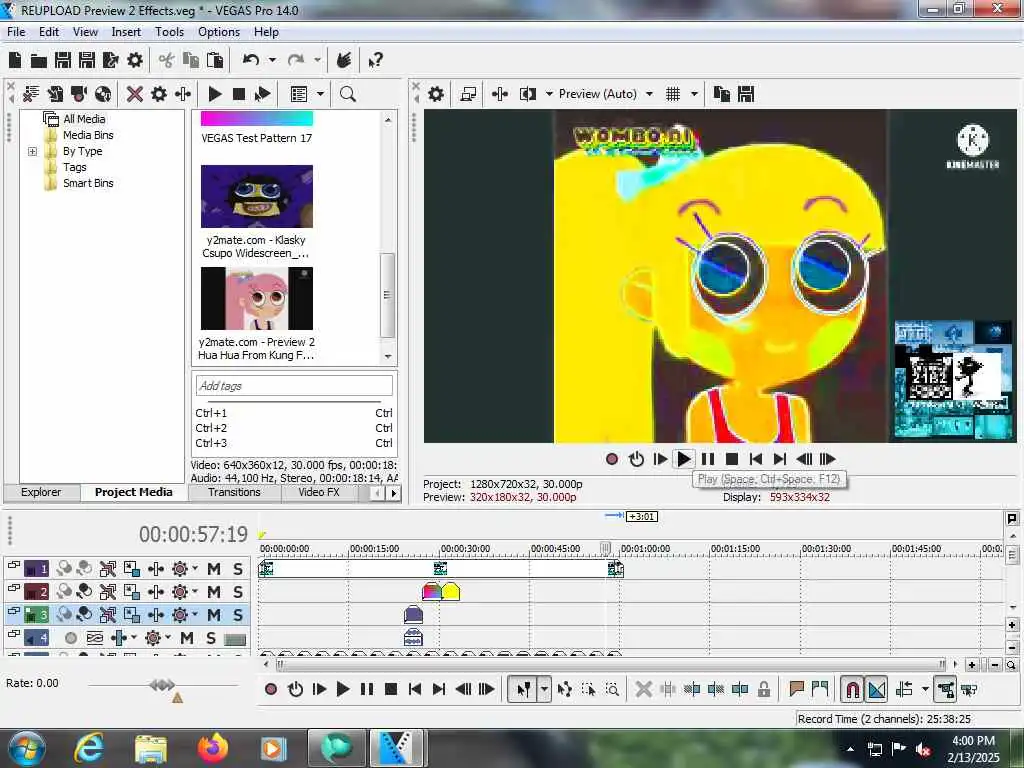Open Project Properties gear in main toolbar
The height and width of the screenshot is (768, 1024).
point(135,61)
